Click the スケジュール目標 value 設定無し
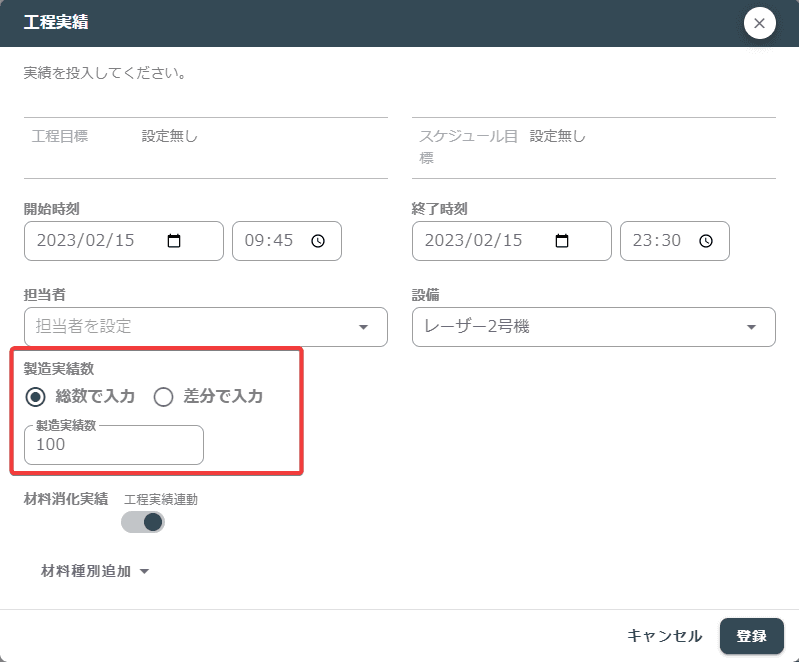Image resolution: width=799 pixels, height=662 pixels. (x=557, y=136)
